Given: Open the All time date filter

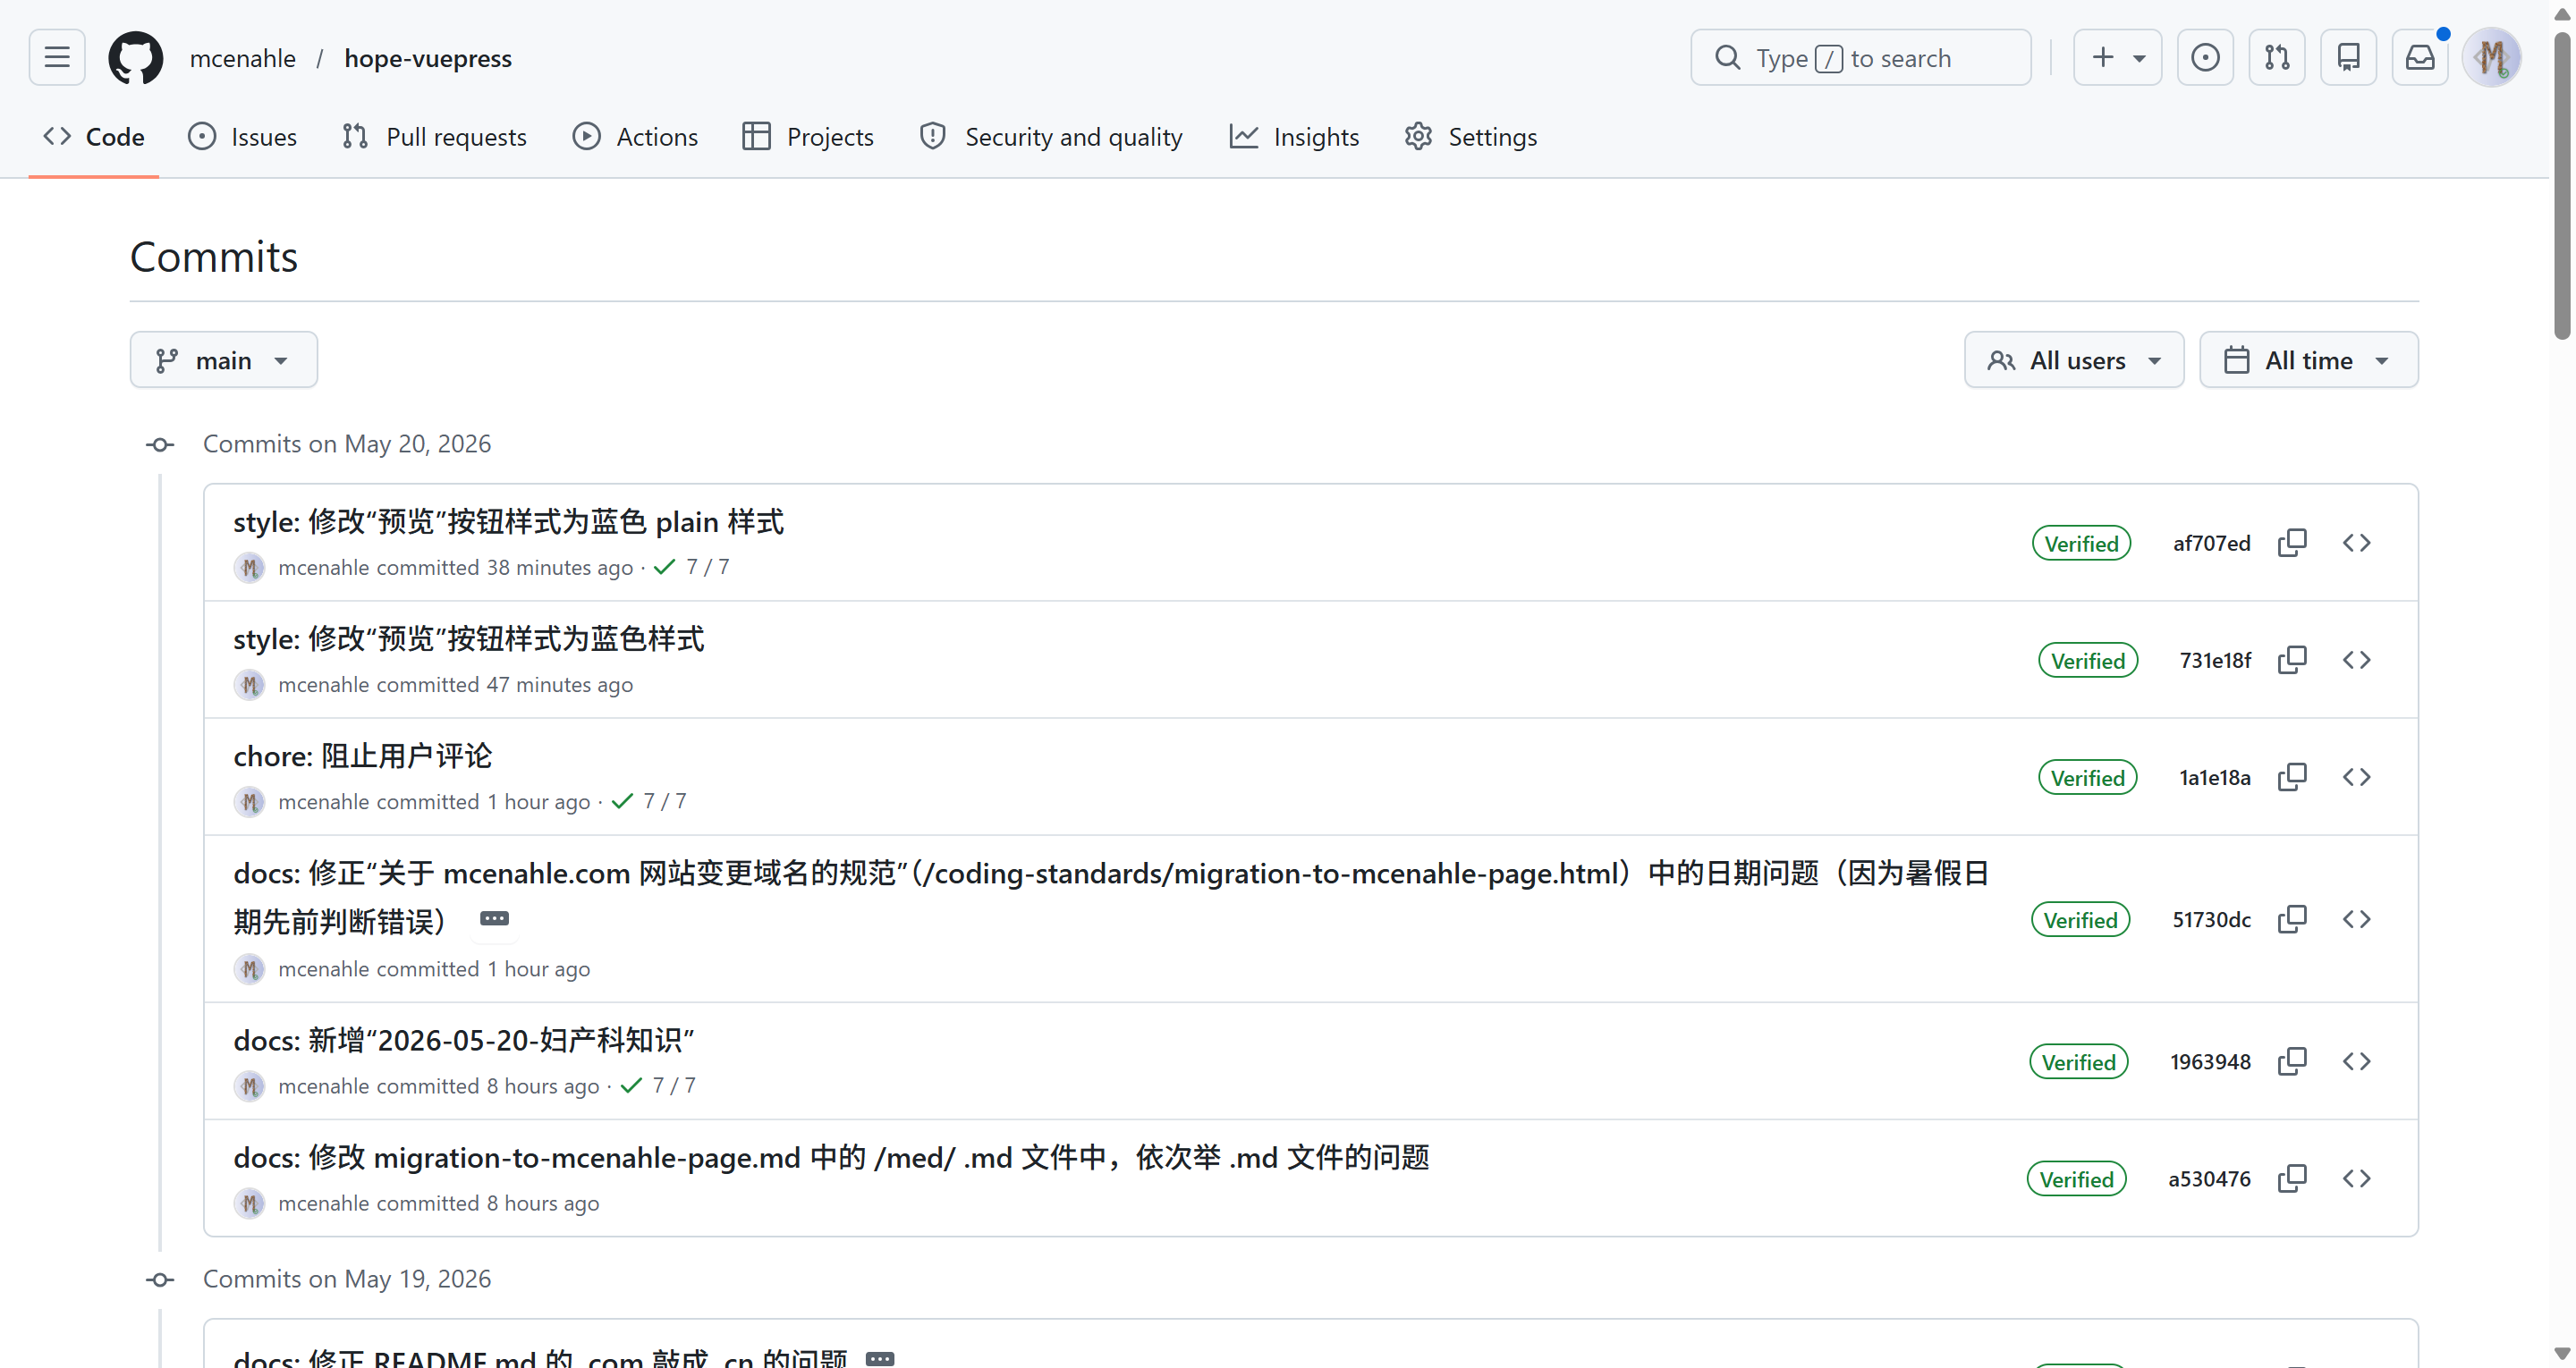Looking at the screenshot, I should point(2308,360).
